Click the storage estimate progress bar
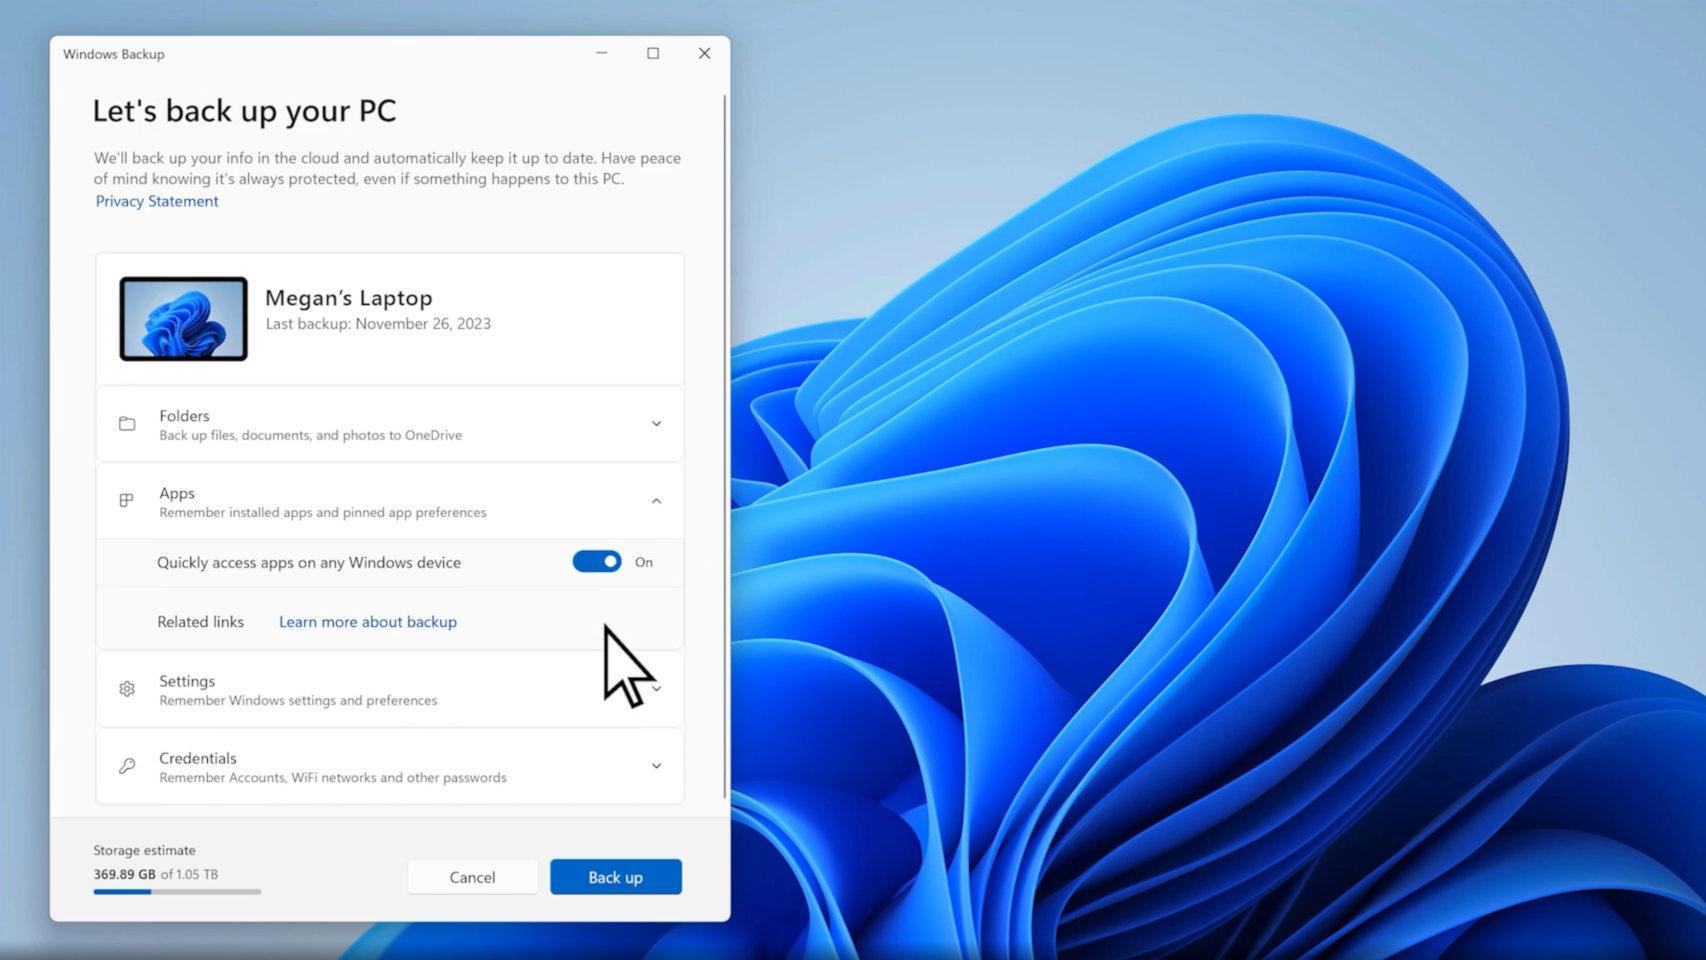This screenshot has width=1706, height=960. [177, 891]
